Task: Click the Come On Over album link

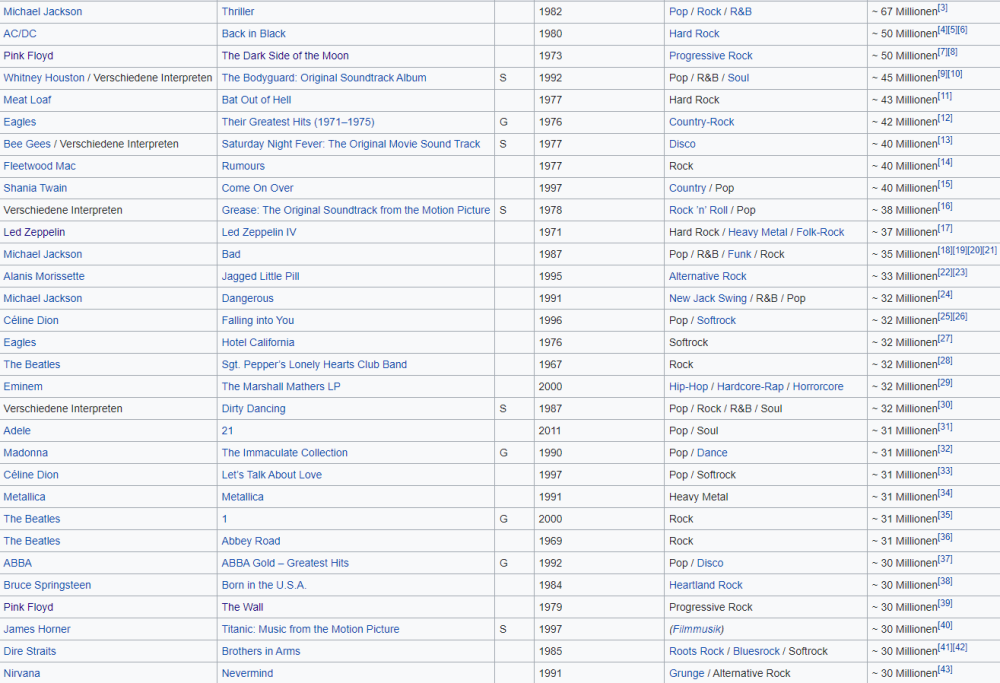Action: 257,188
